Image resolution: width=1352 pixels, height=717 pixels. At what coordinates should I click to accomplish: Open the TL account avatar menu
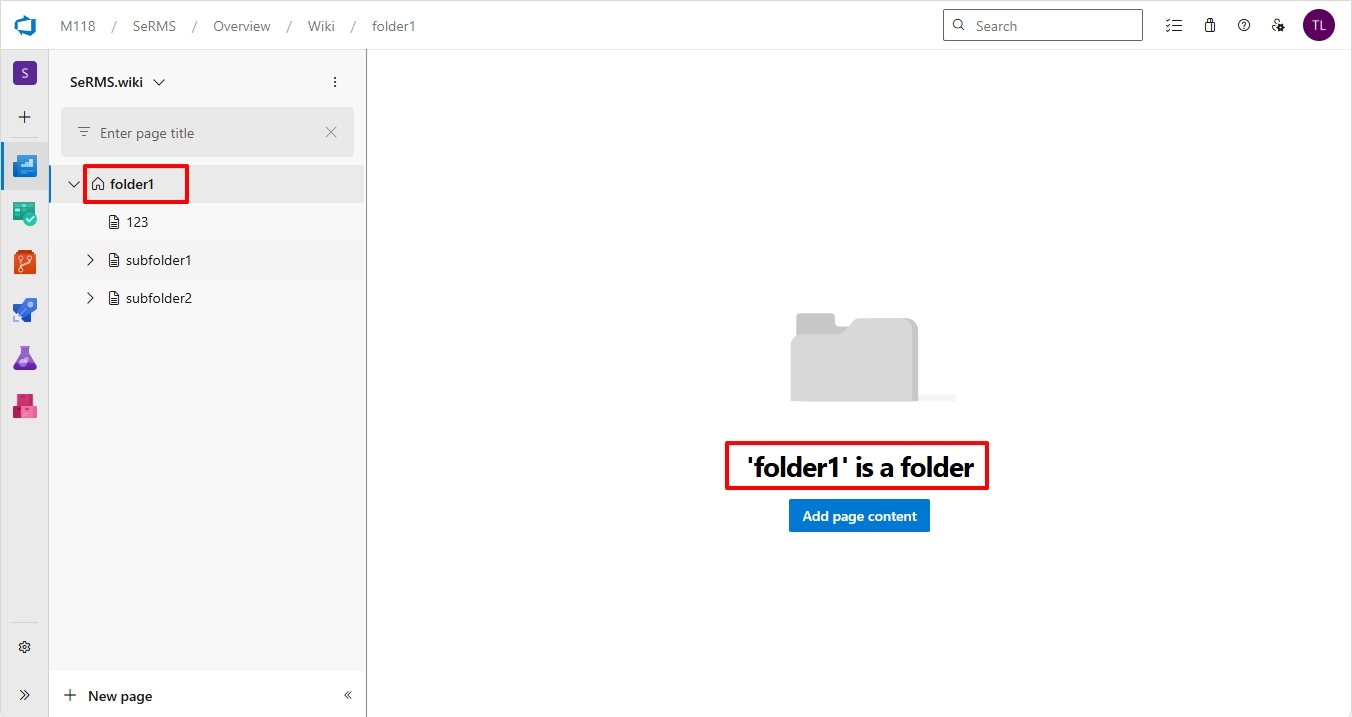tap(1318, 26)
